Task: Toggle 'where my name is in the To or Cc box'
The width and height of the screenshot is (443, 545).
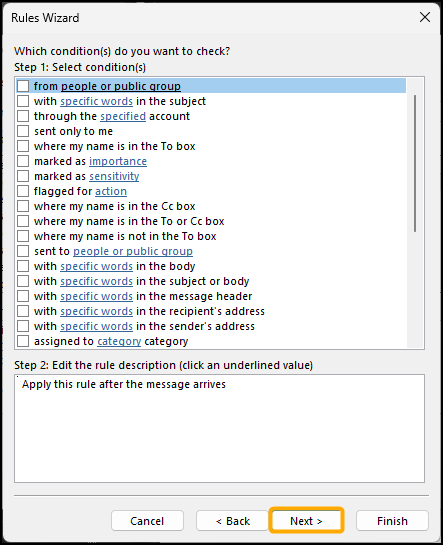Action: coord(23,221)
